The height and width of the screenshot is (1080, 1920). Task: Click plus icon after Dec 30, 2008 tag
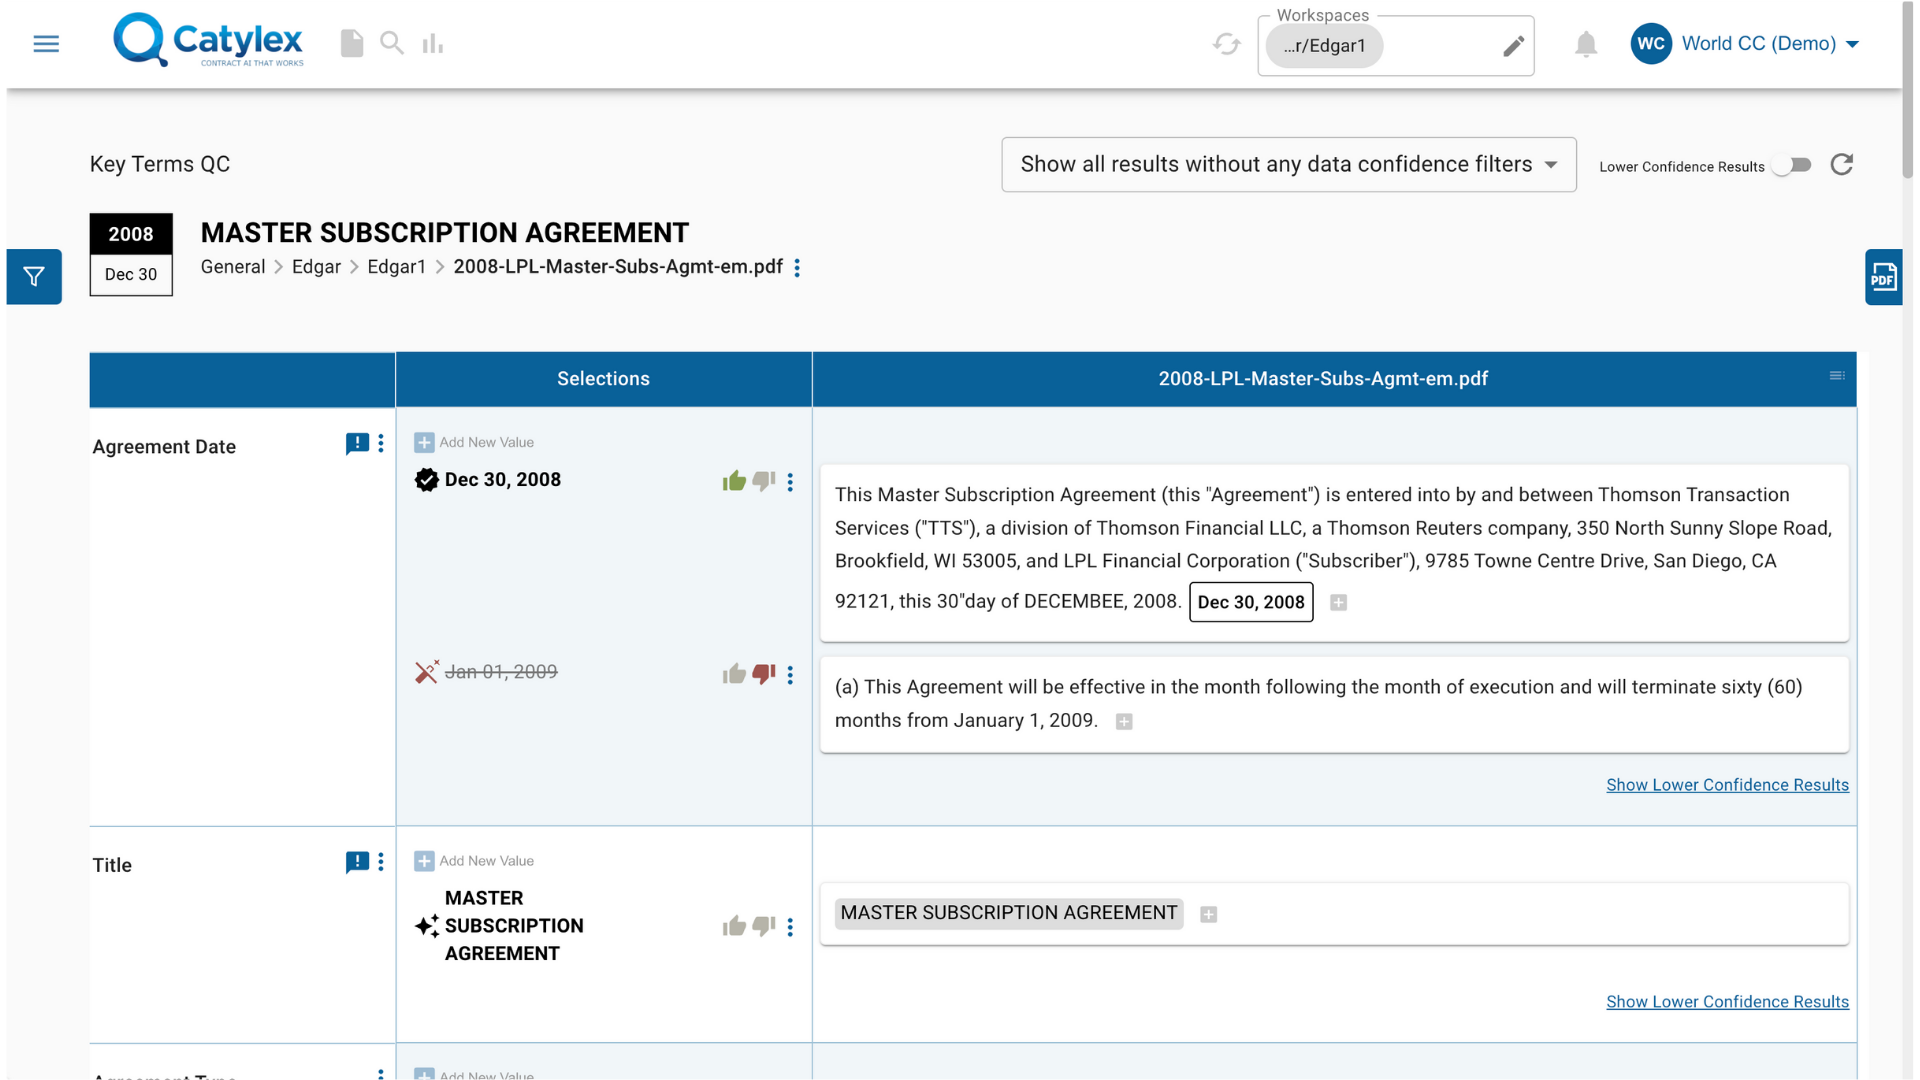pos(1338,602)
